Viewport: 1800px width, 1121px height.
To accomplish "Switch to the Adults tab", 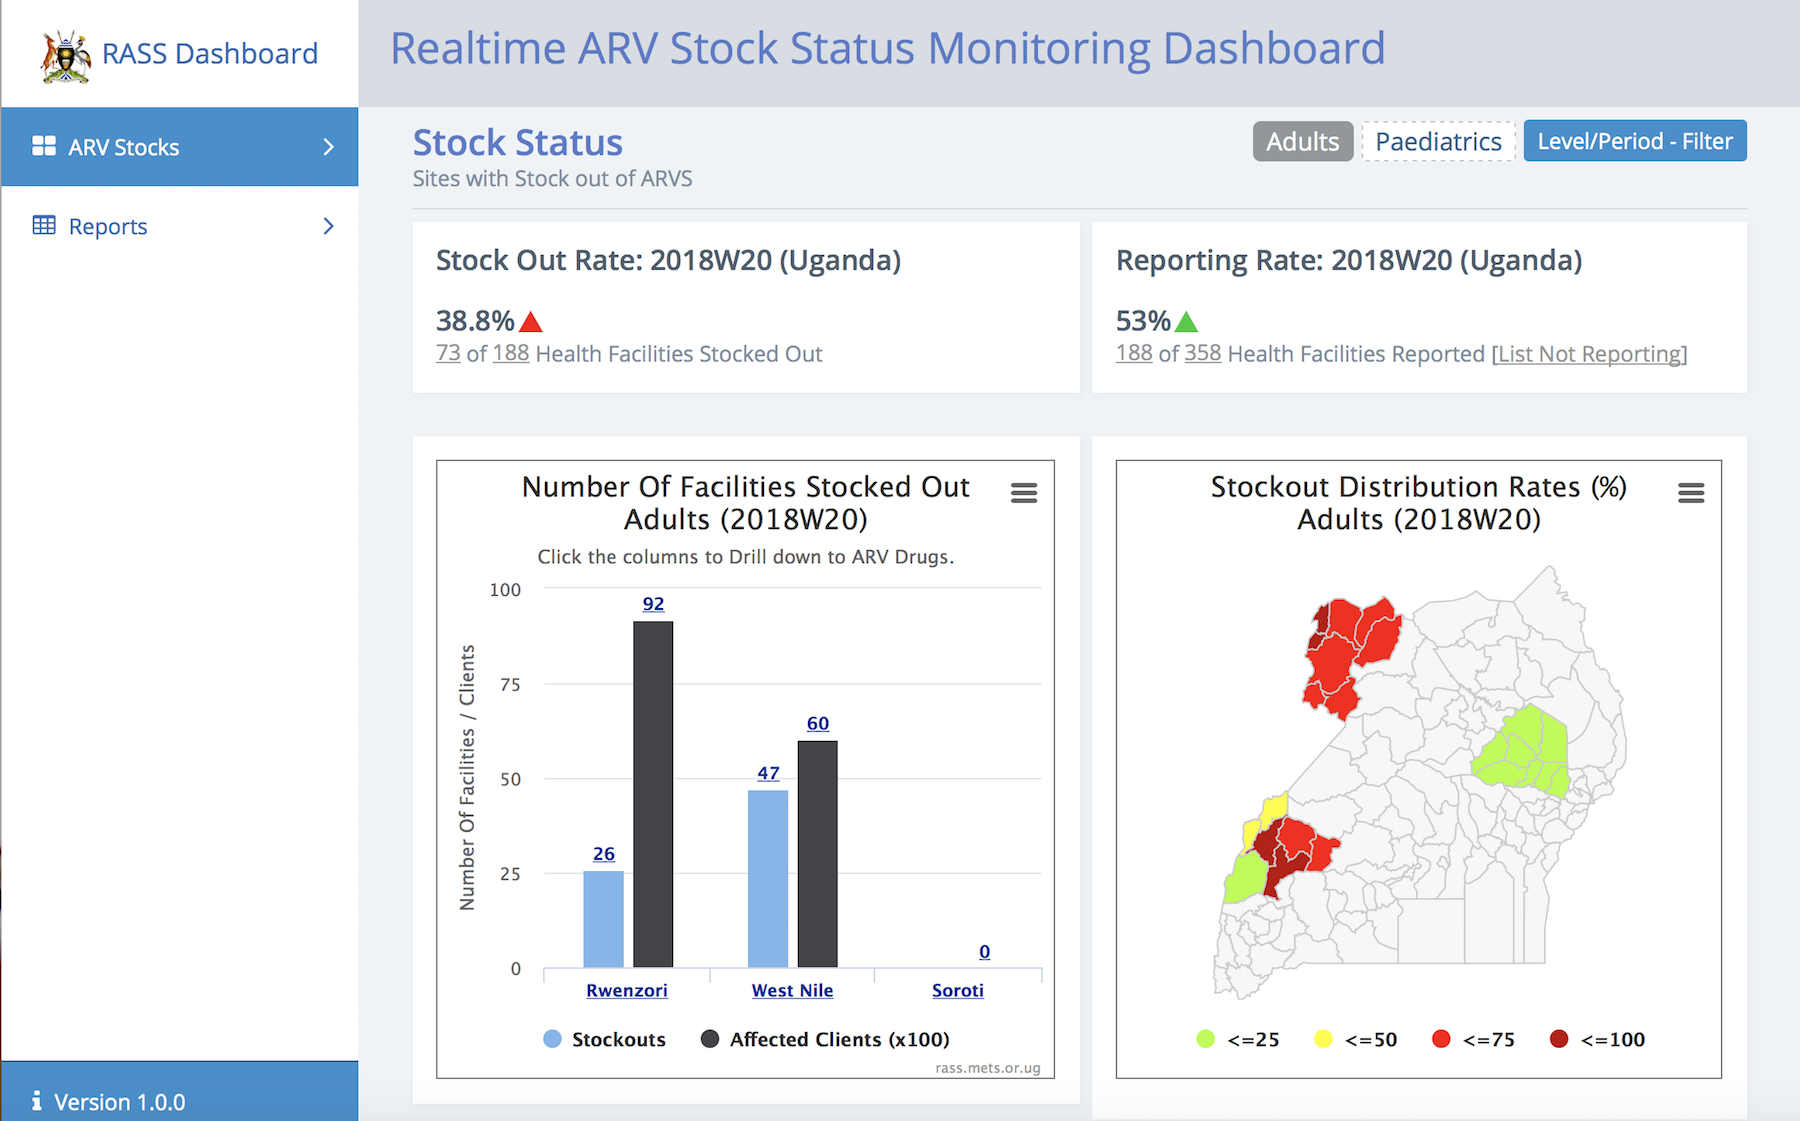I will [x=1302, y=141].
